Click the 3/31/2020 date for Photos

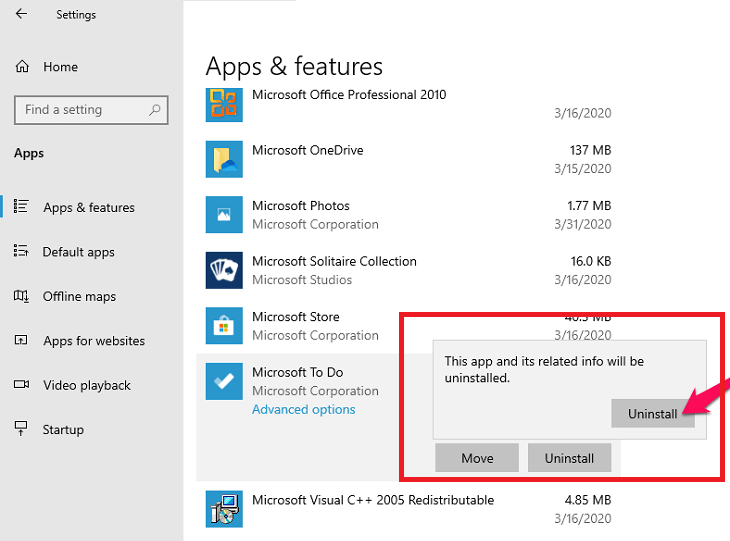click(582, 224)
